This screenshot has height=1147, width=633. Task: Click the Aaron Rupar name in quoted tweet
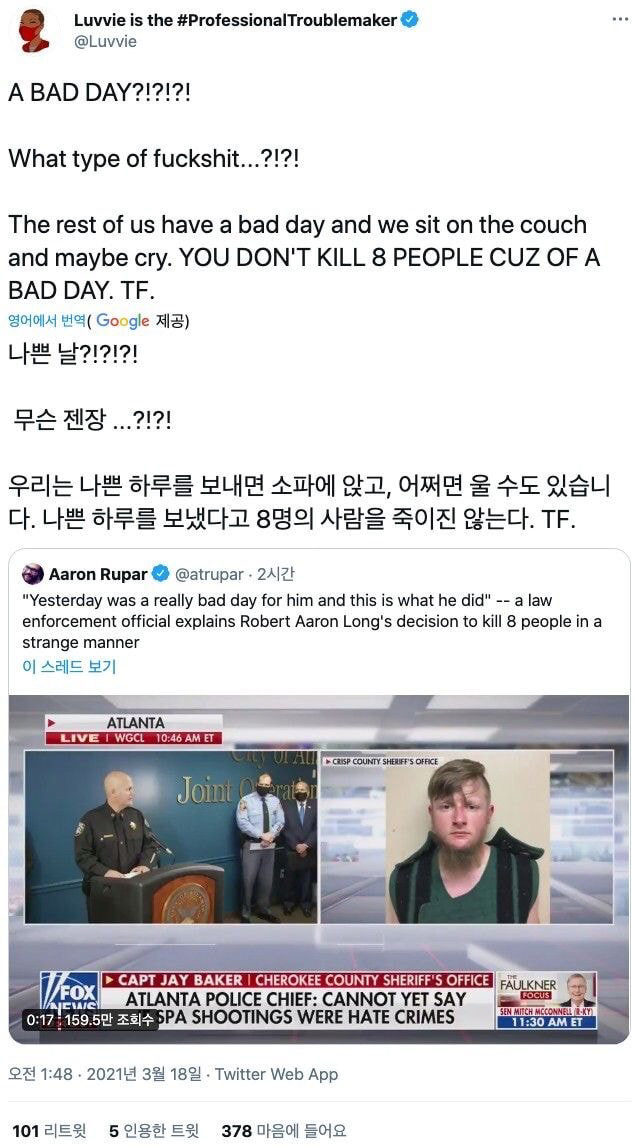(x=98, y=574)
